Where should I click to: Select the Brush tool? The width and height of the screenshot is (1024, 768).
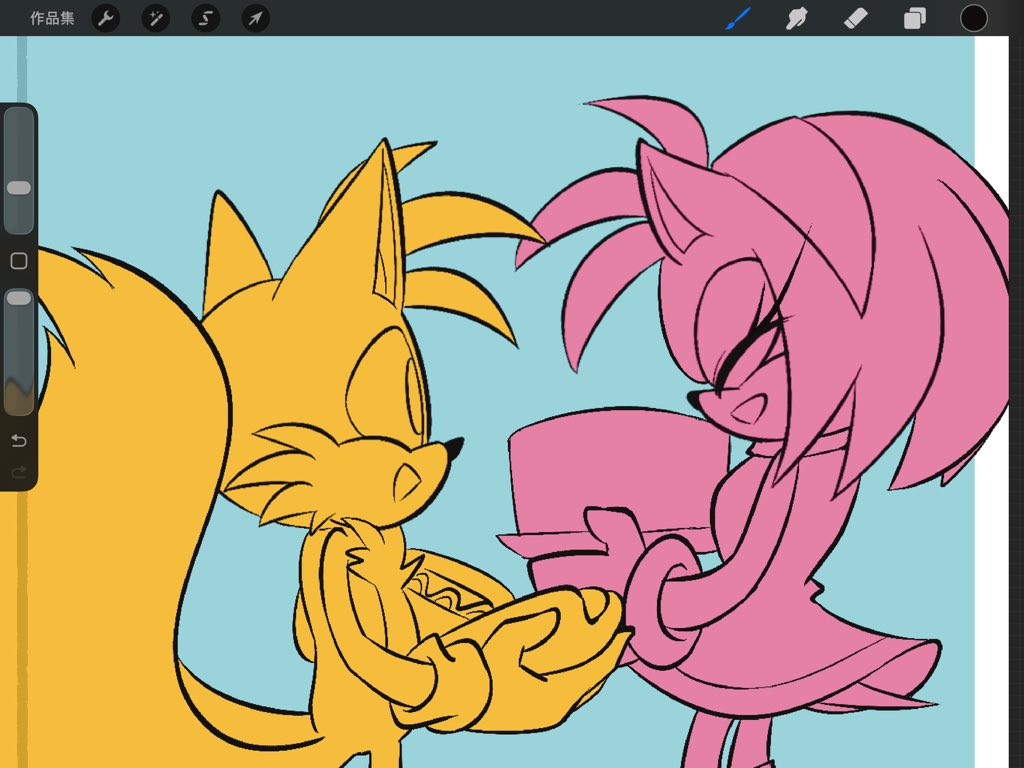pyautogui.click(x=738, y=18)
